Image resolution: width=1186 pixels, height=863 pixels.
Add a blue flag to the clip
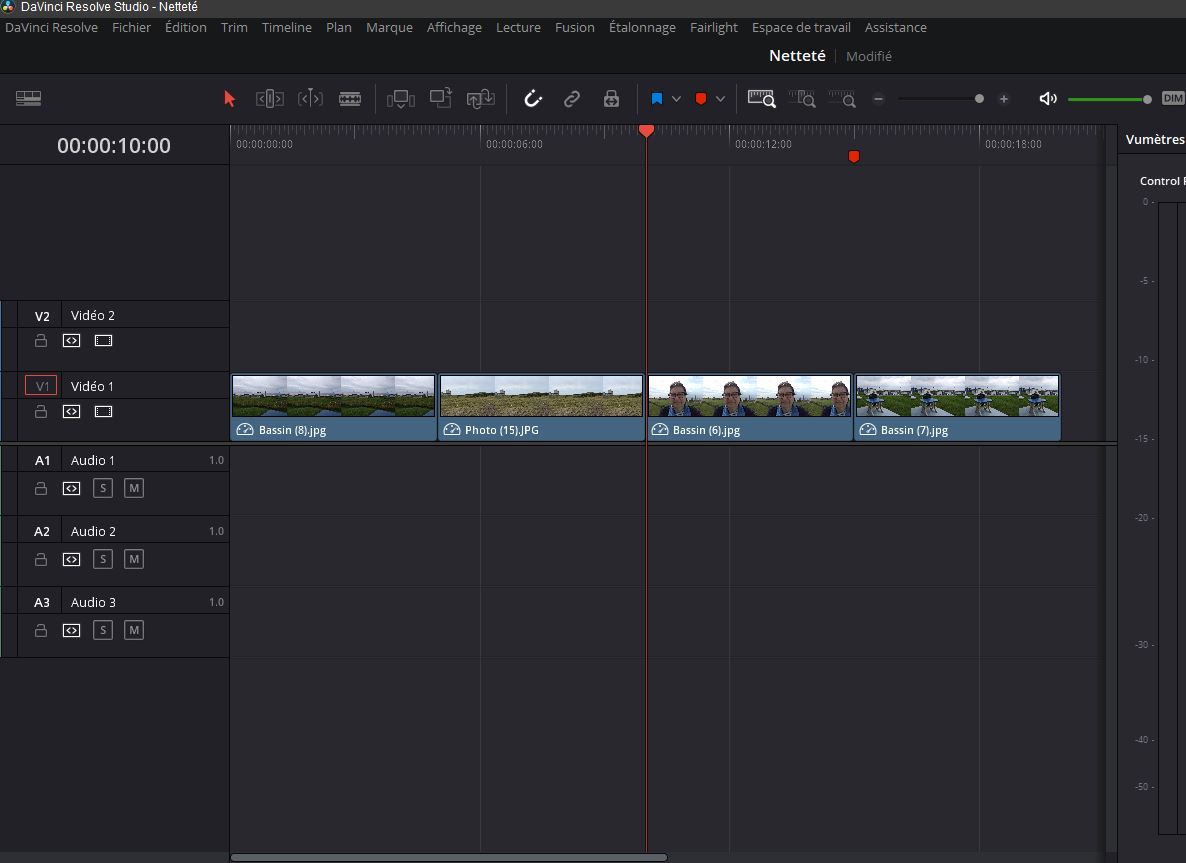pyautogui.click(x=657, y=99)
